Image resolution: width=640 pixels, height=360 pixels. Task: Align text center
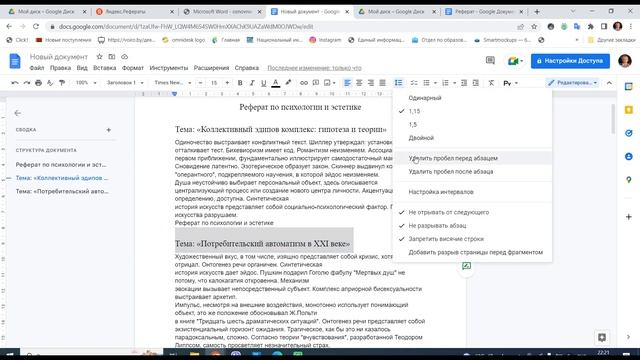[x=359, y=83]
